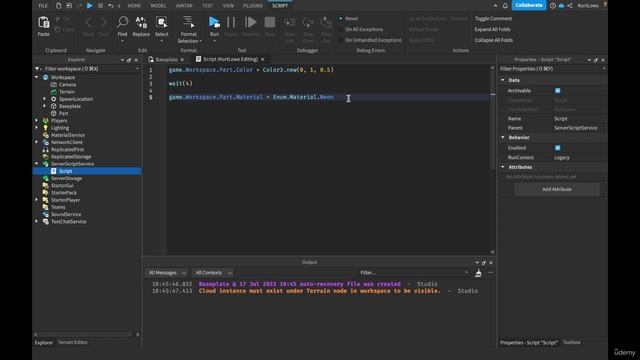Click Expand All Folds

pos(492,29)
